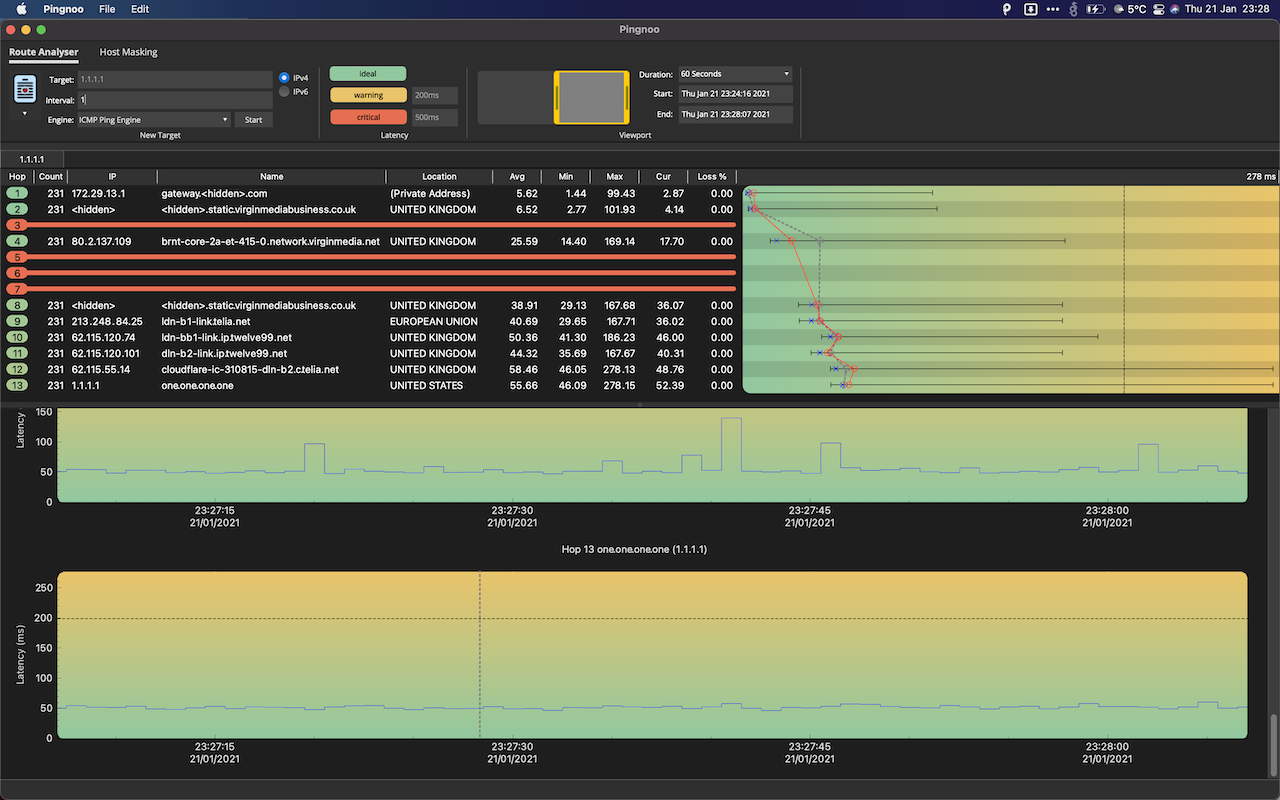Click the yellow viewport selection window

tap(592, 97)
